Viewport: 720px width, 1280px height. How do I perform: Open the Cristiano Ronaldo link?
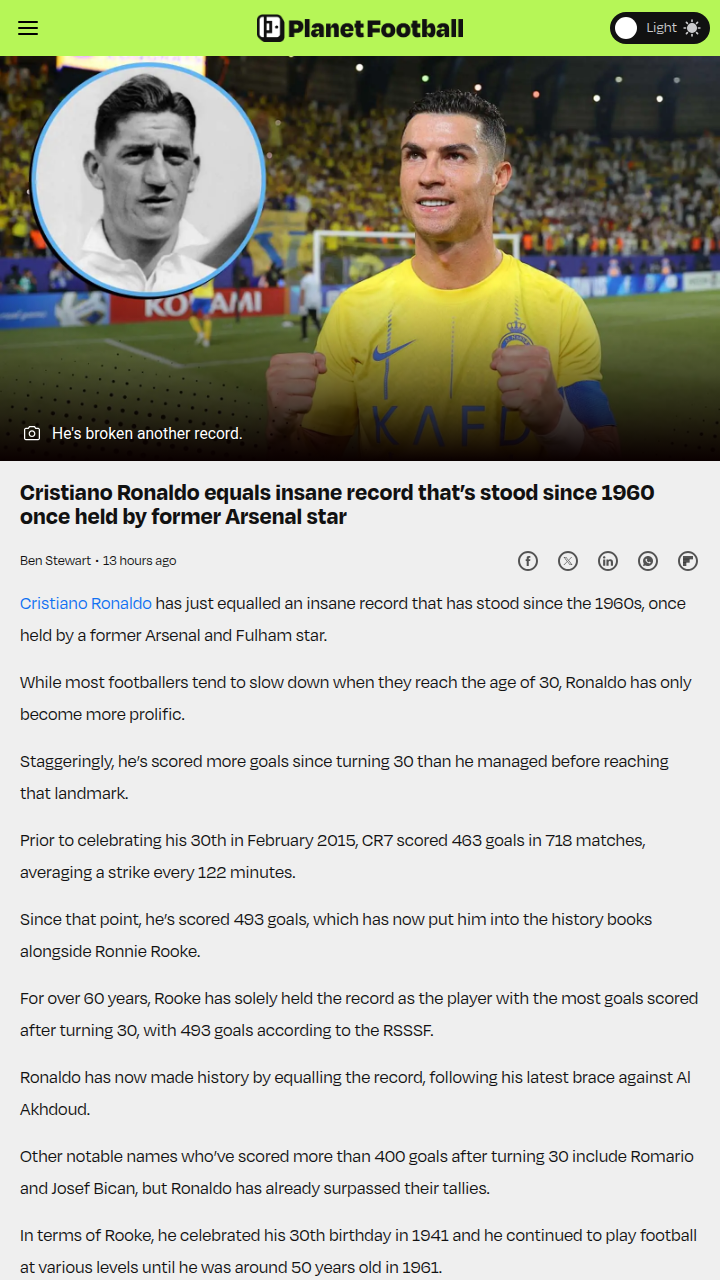point(86,603)
